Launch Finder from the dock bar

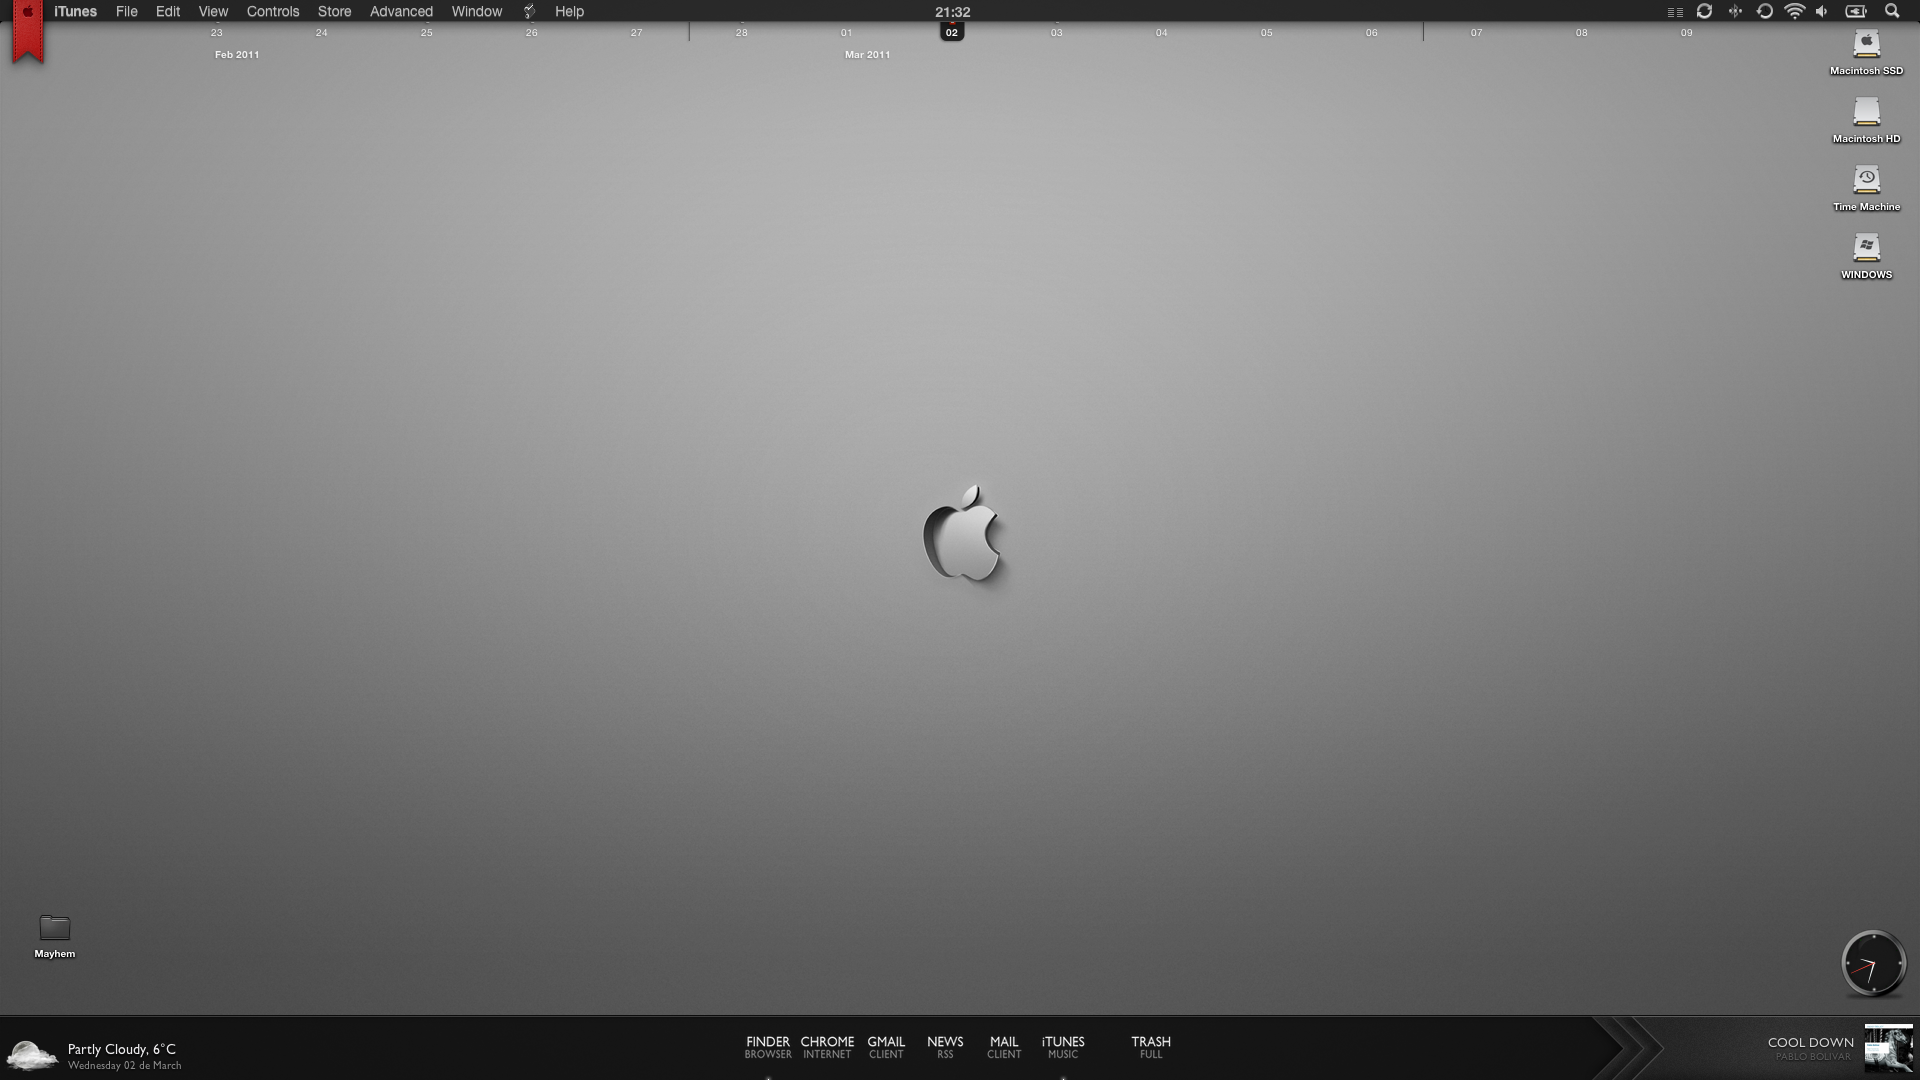click(x=768, y=1047)
